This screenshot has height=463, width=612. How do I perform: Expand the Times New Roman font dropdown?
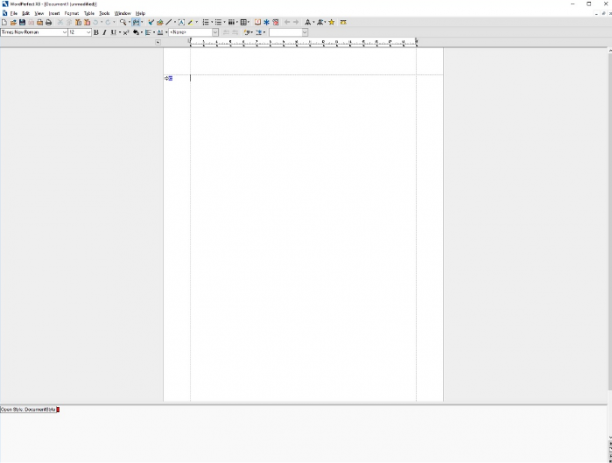point(64,32)
